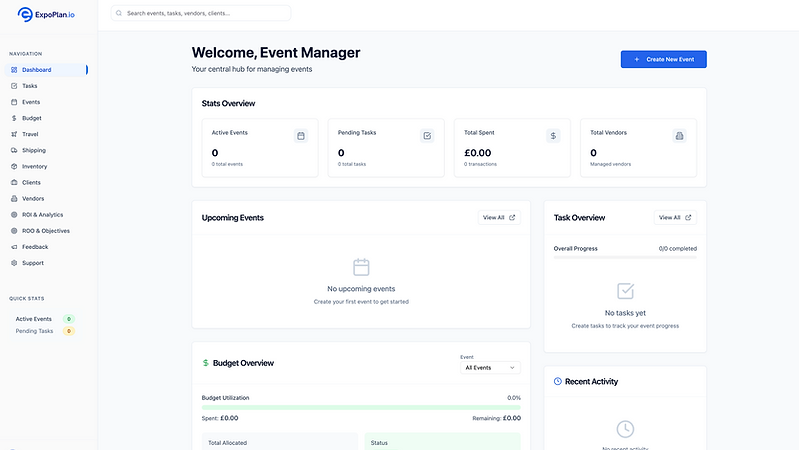The height and width of the screenshot is (450, 799).
Task: Click the Total Vendors card icon
Action: click(x=679, y=136)
